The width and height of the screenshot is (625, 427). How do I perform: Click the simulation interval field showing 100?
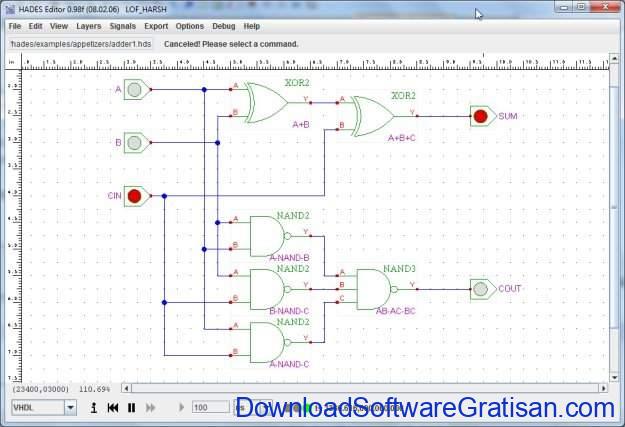(x=211, y=407)
